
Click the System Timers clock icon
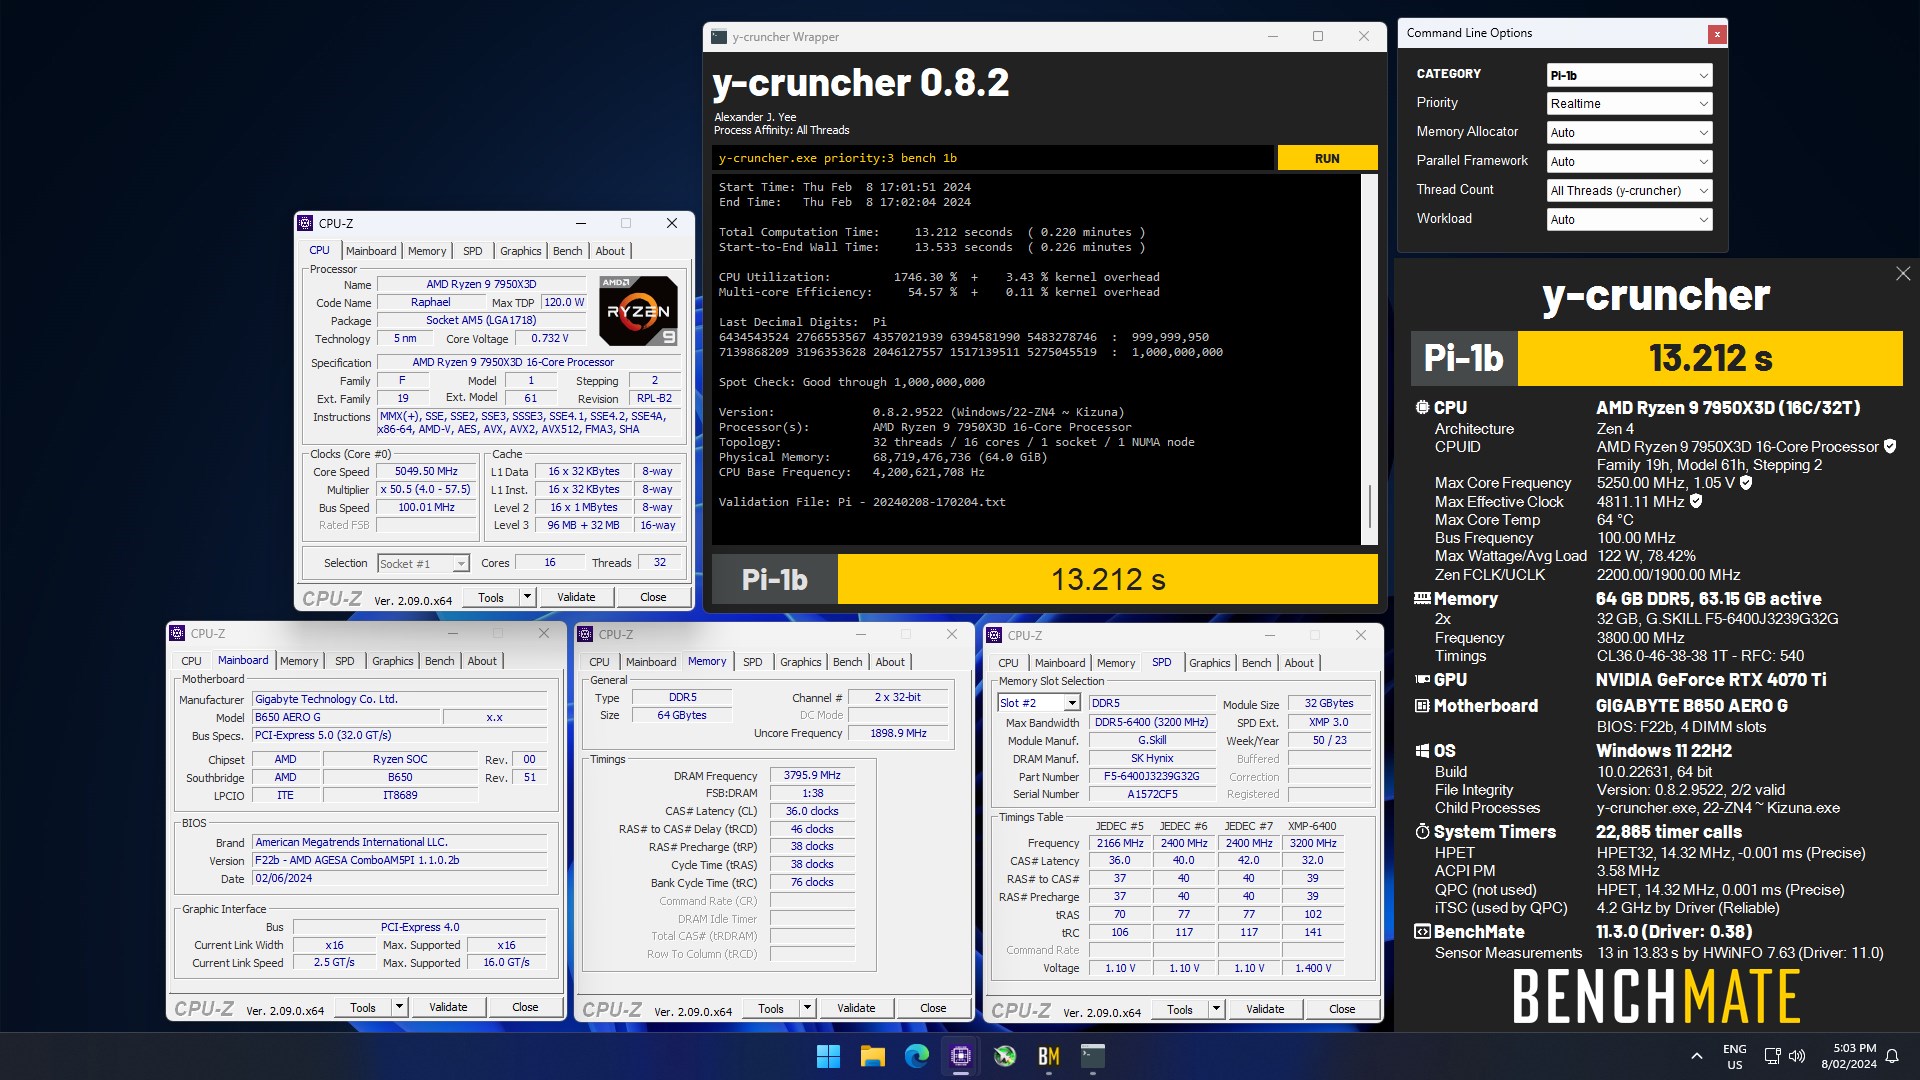1422,832
